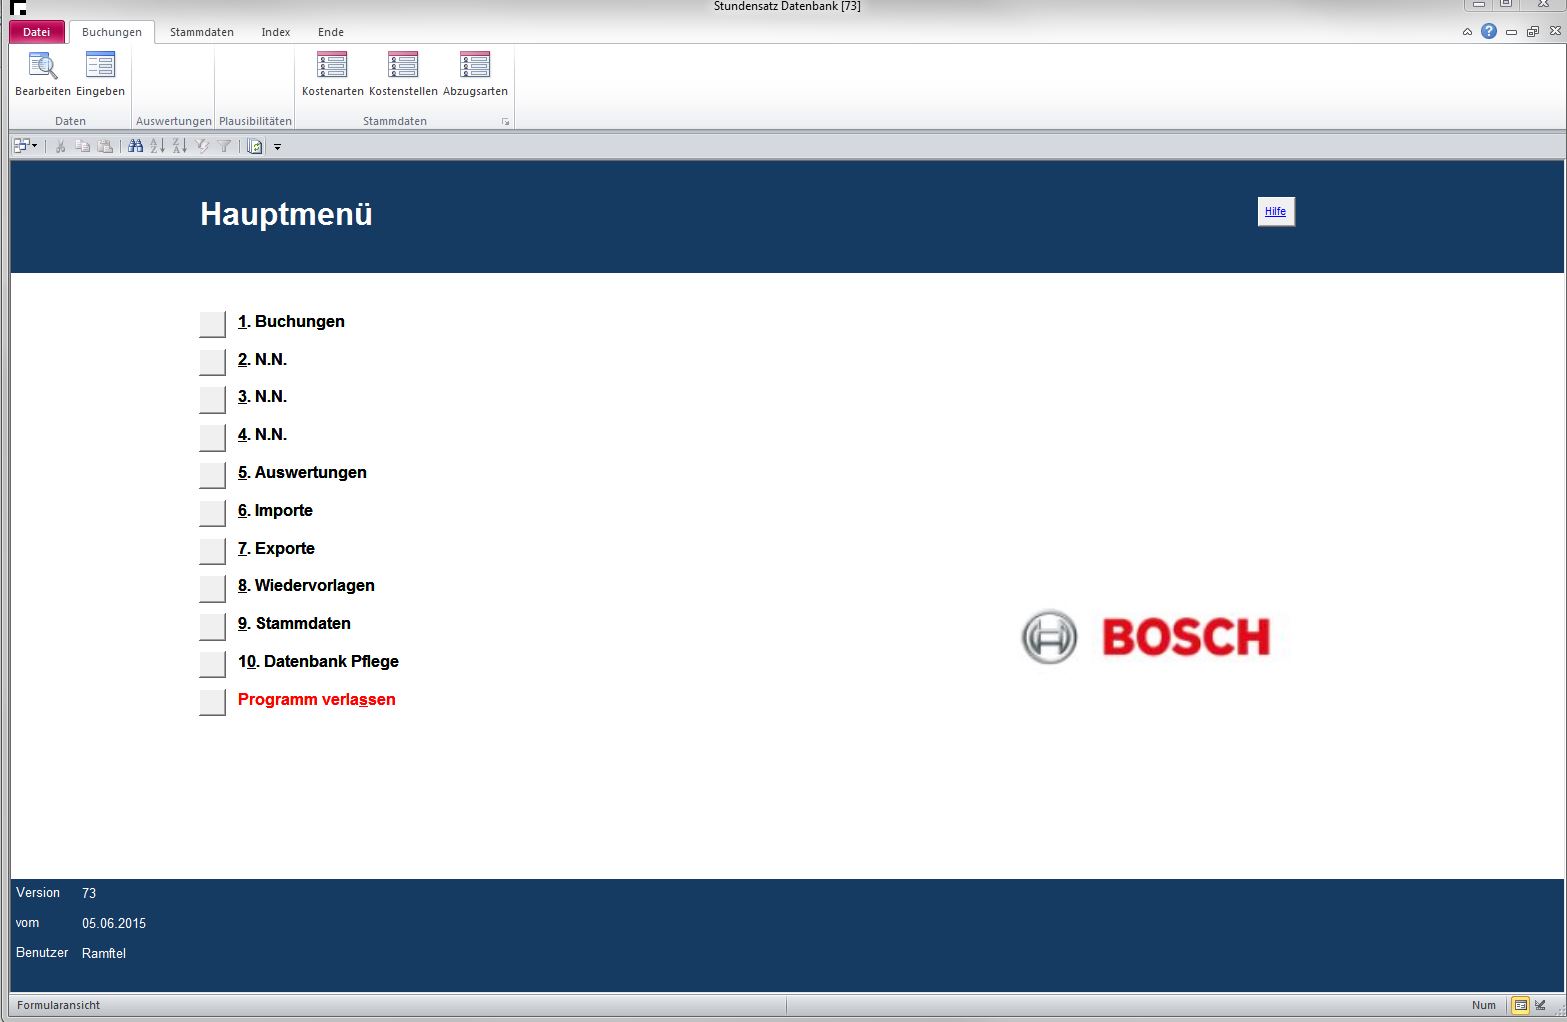Click the square button for 1. Buchungen
Viewport: 1567px width, 1022px height.
pos(213,324)
